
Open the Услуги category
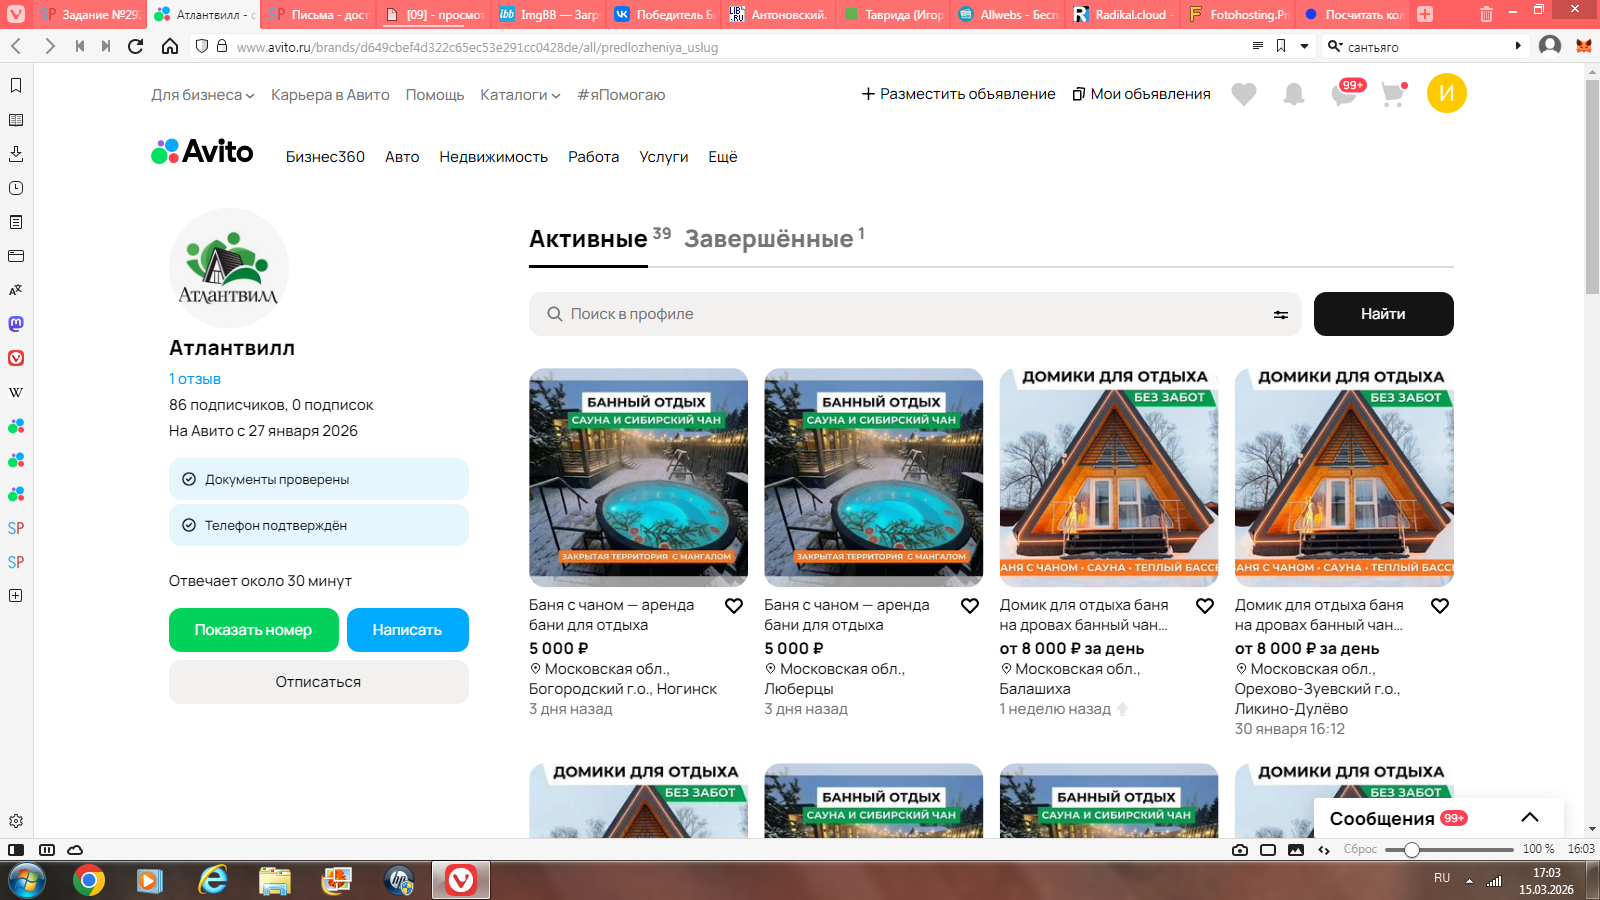(x=664, y=157)
